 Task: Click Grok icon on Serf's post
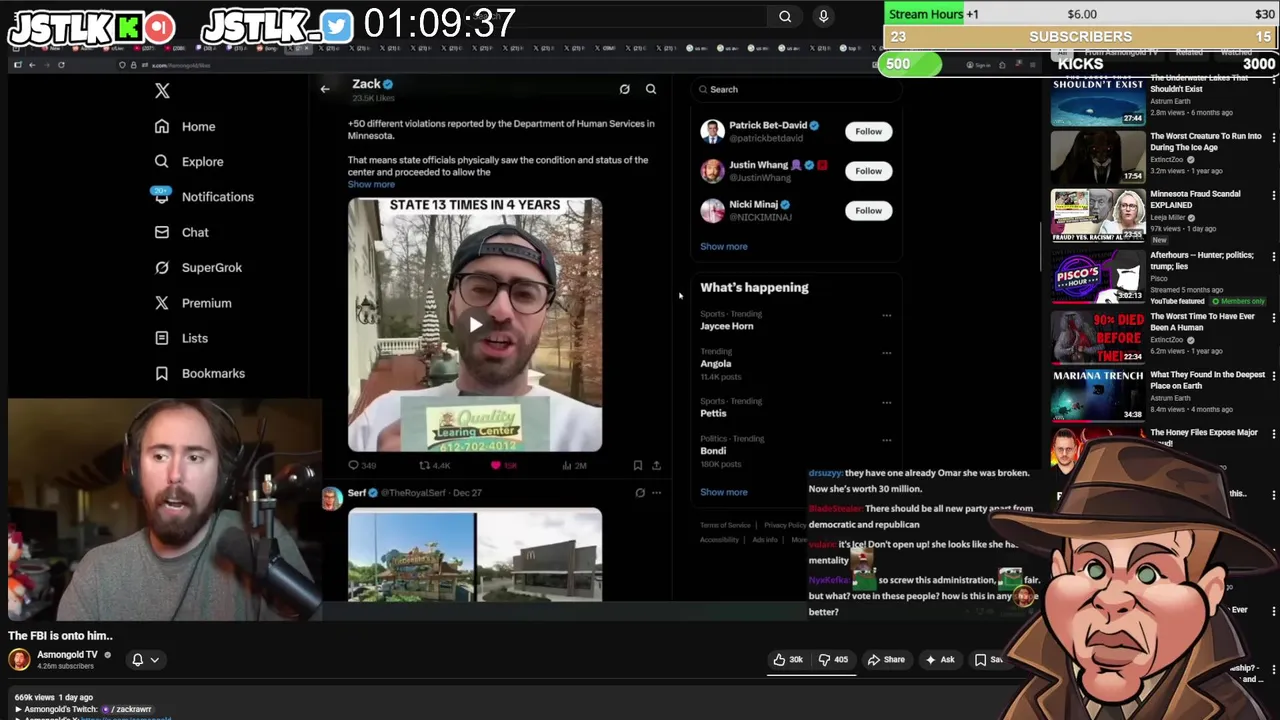click(x=640, y=492)
